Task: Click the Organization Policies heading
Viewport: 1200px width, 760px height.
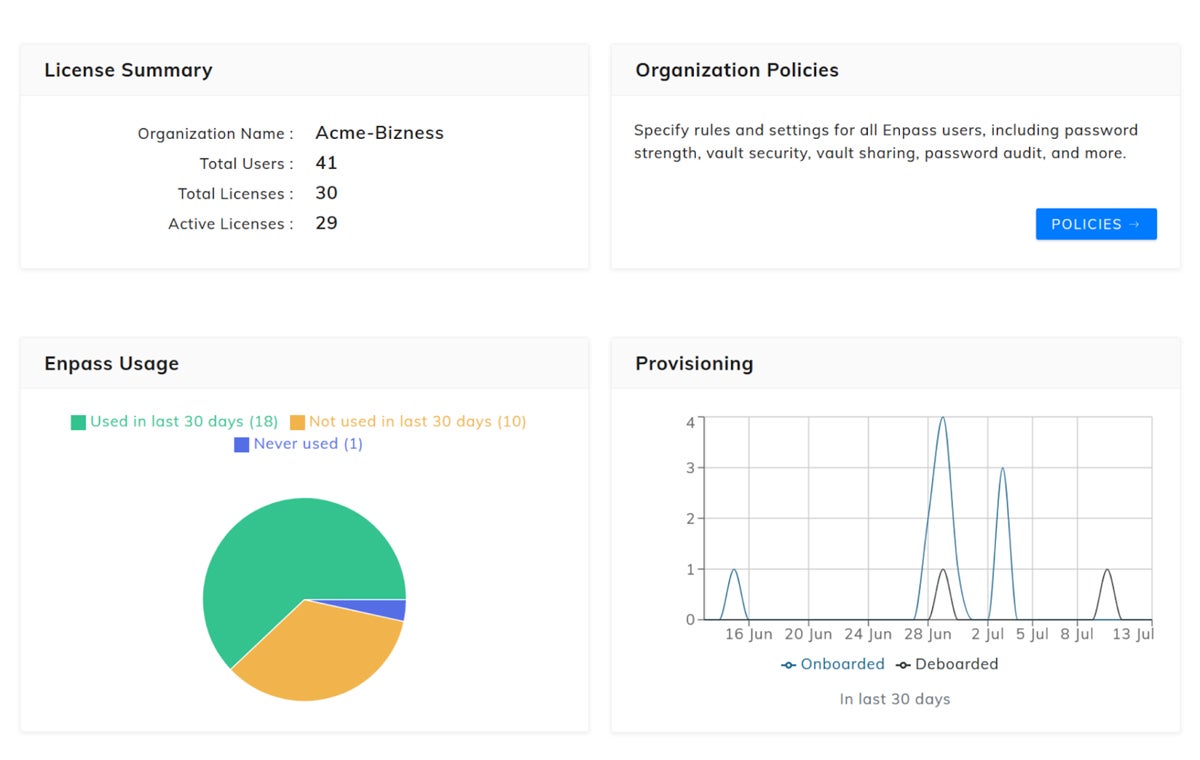Action: pos(737,70)
